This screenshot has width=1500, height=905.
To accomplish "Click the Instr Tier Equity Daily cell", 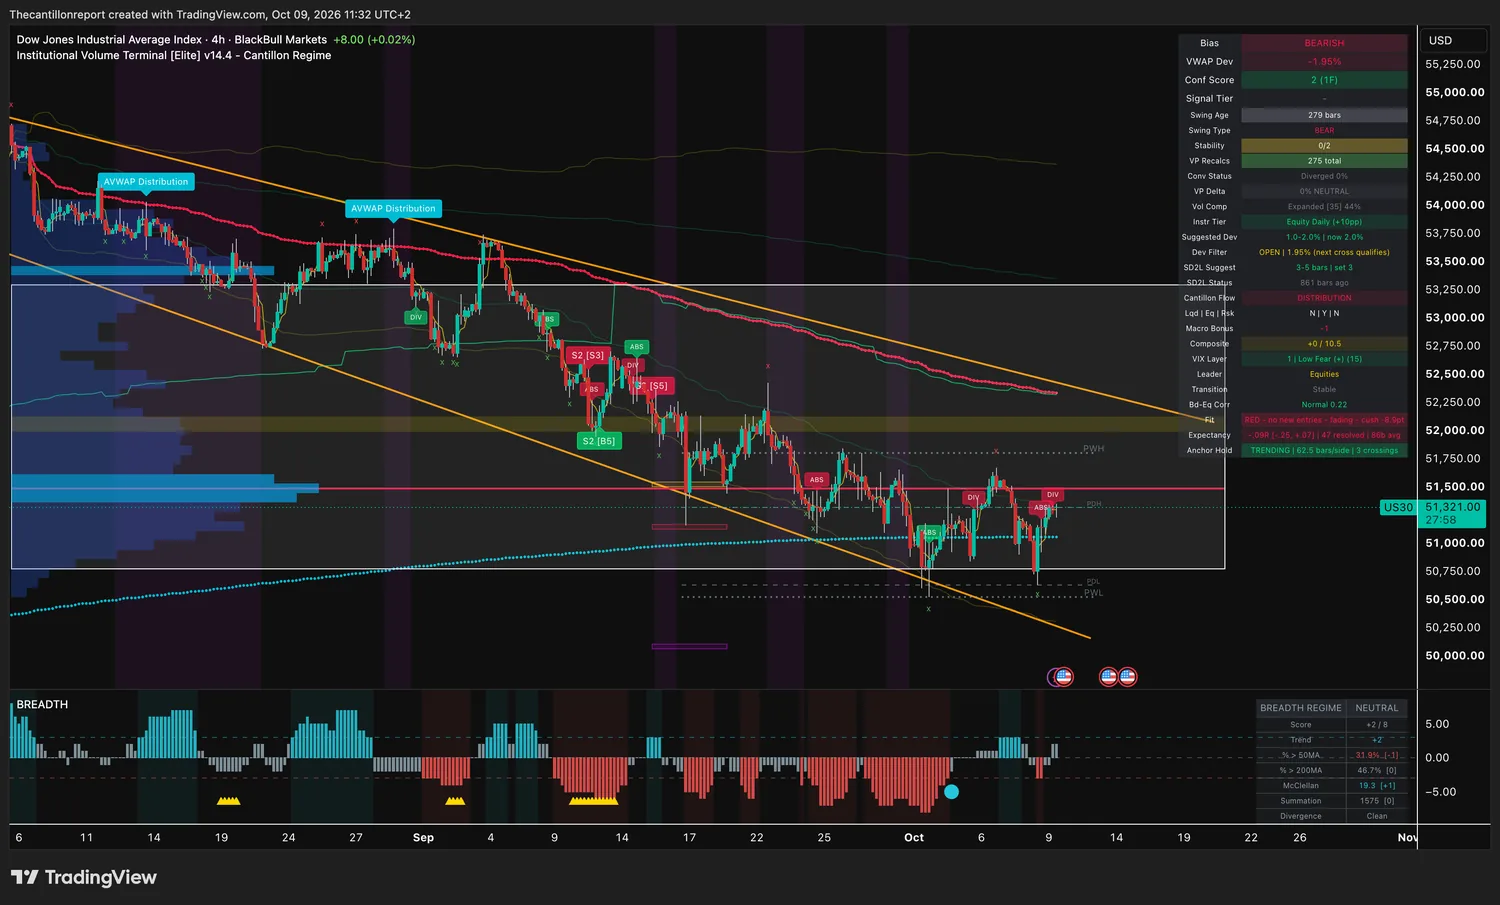I will [x=1324, y=222].
